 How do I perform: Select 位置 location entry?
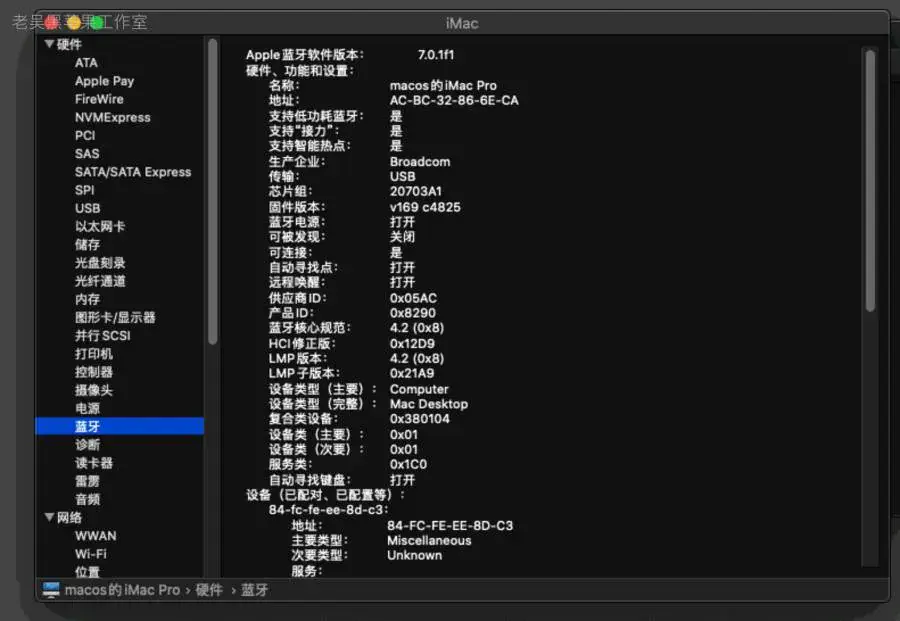tap(87, 572)
